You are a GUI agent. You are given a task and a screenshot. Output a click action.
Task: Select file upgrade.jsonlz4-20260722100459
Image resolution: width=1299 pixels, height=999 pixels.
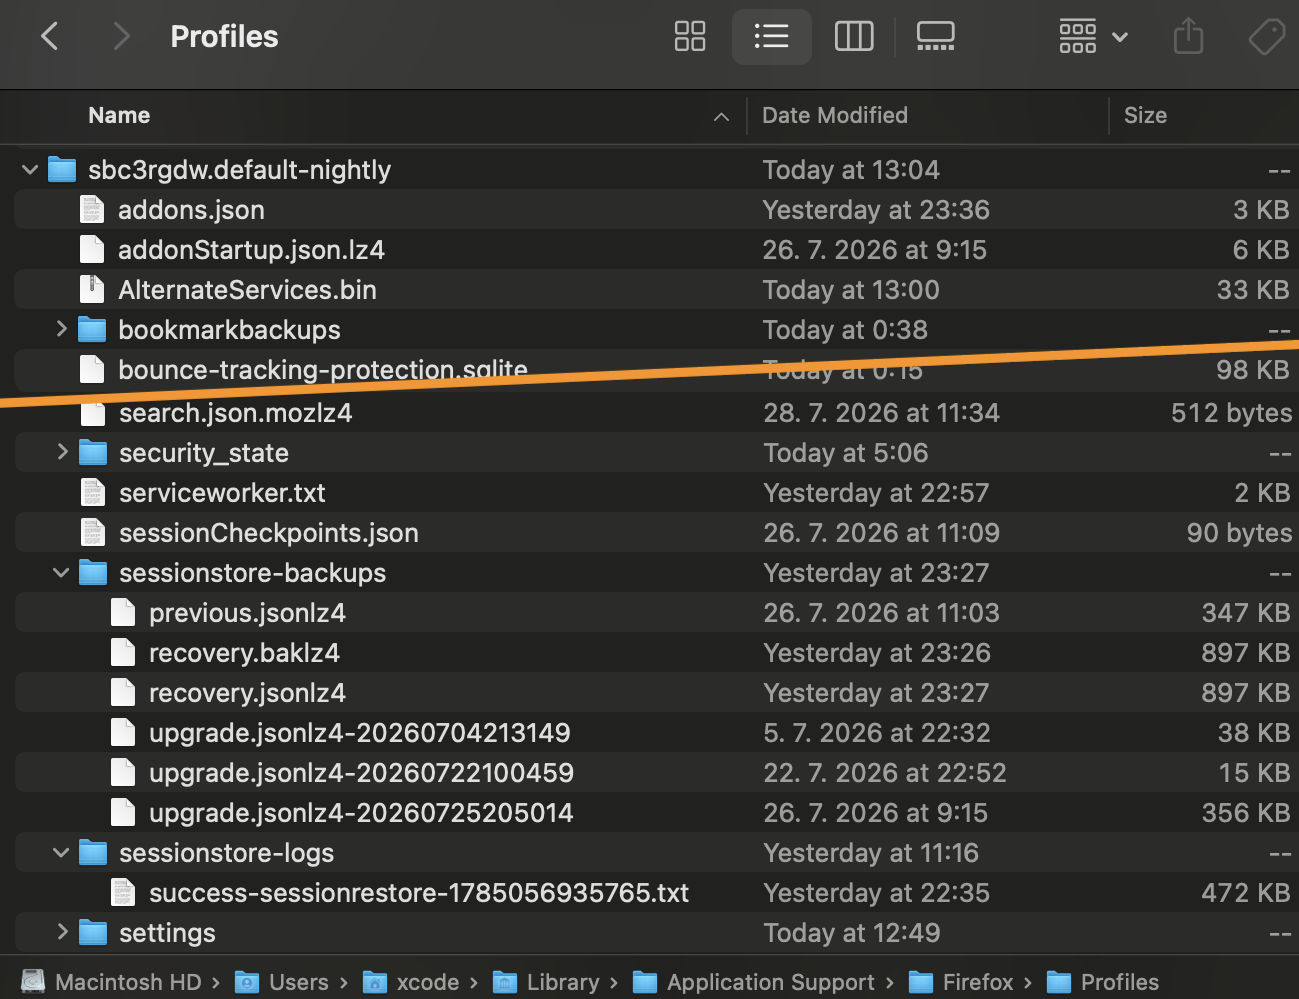click(362, 773)
